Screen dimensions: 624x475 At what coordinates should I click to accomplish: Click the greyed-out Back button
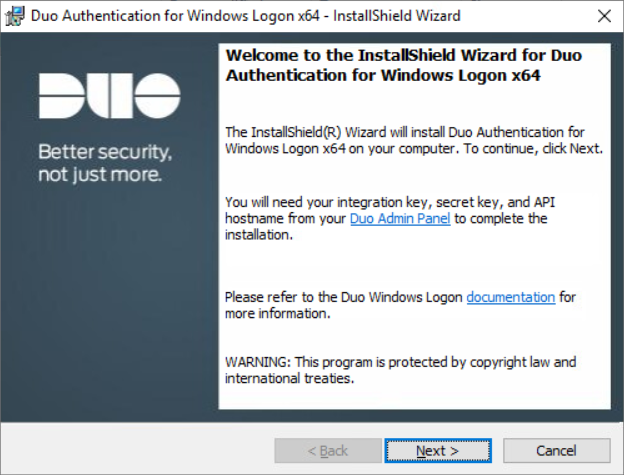coord(327,451)
